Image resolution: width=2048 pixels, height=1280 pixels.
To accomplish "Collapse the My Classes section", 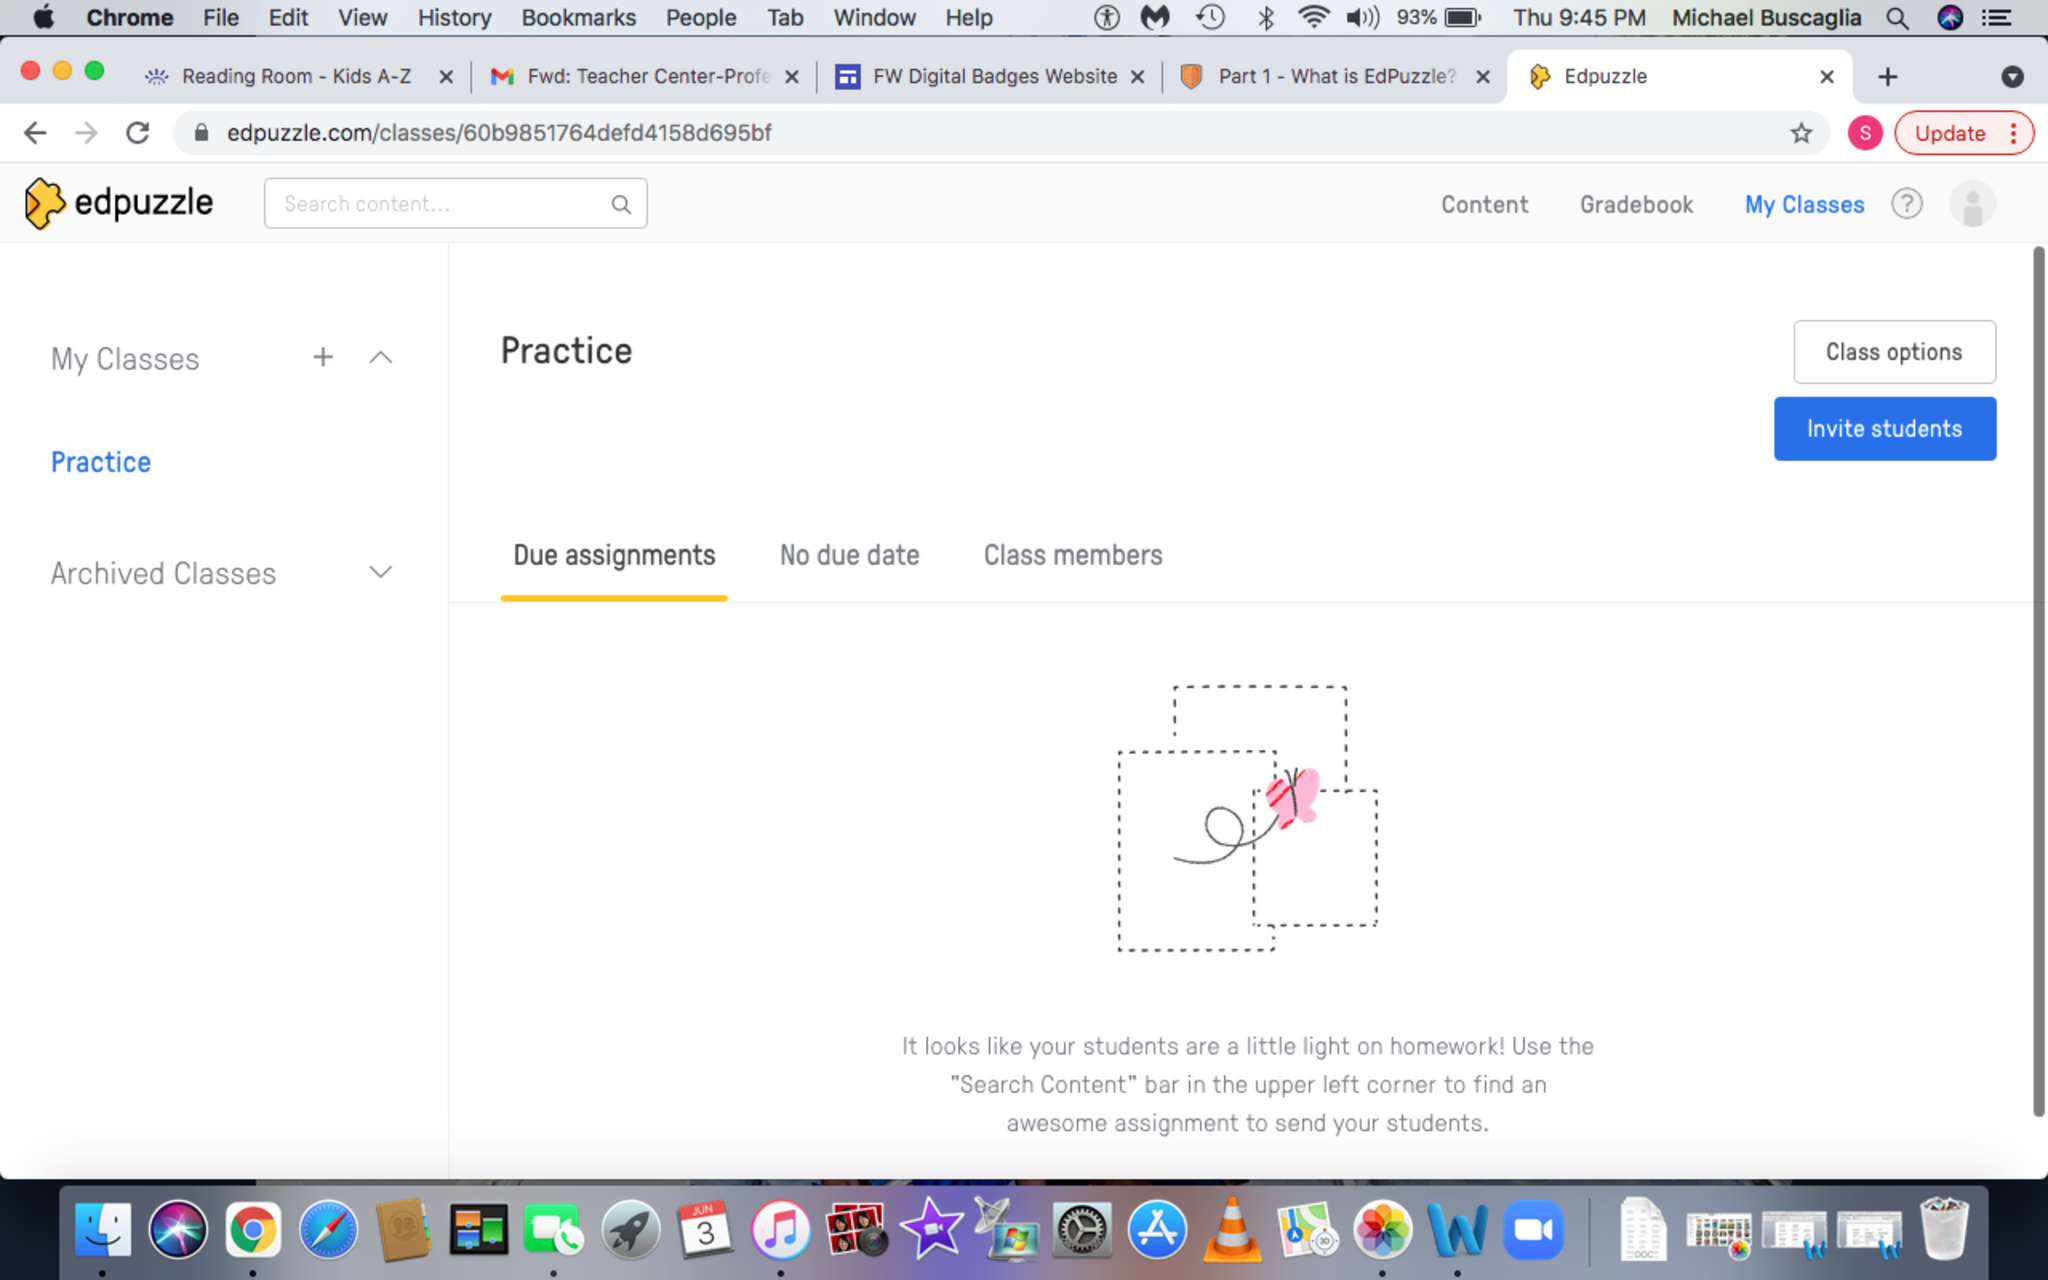I will 380,357.
